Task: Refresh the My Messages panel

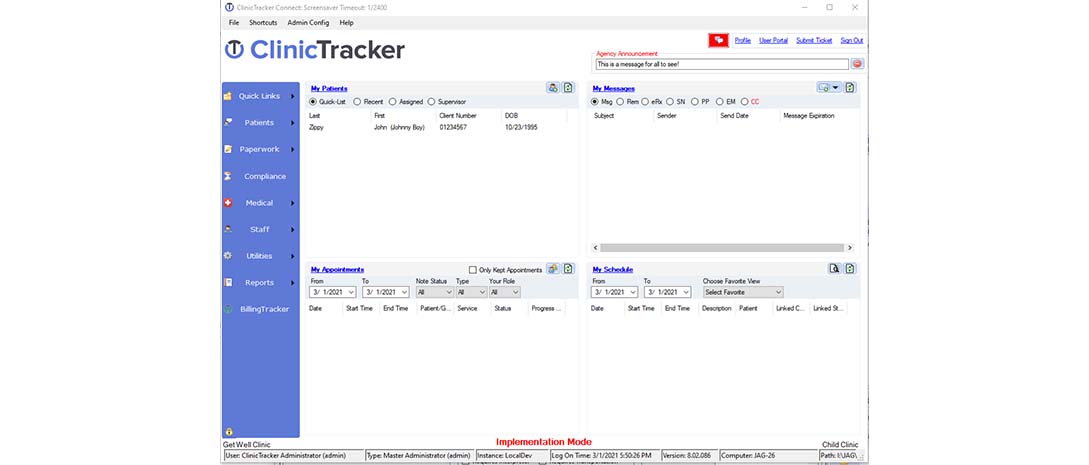Action: 850,88
